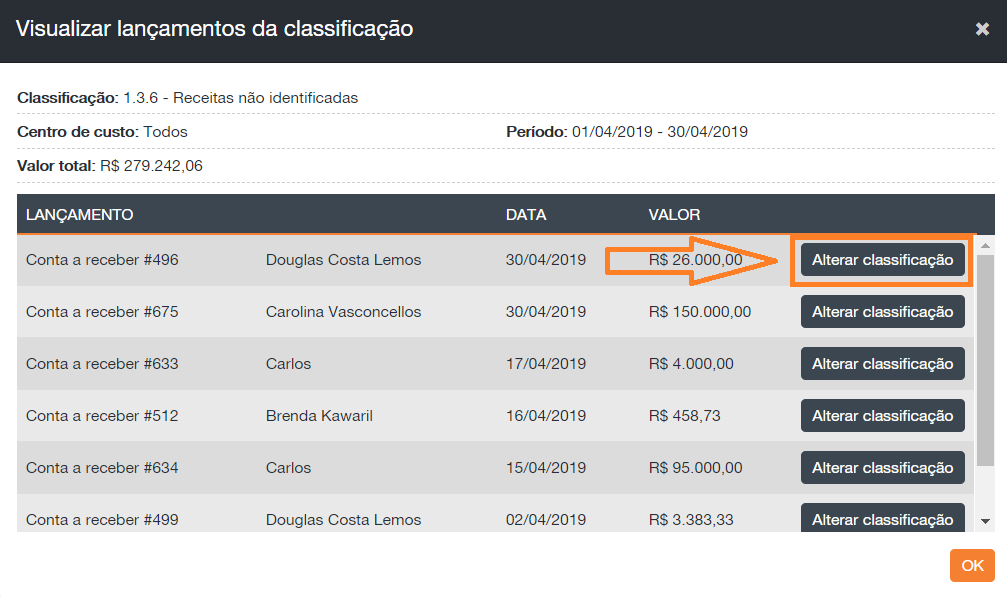Select the Douglas Costa Lemos name in row #496
Image resolution: width=1007 pixels, height=597 pixels.
[343, 260]
